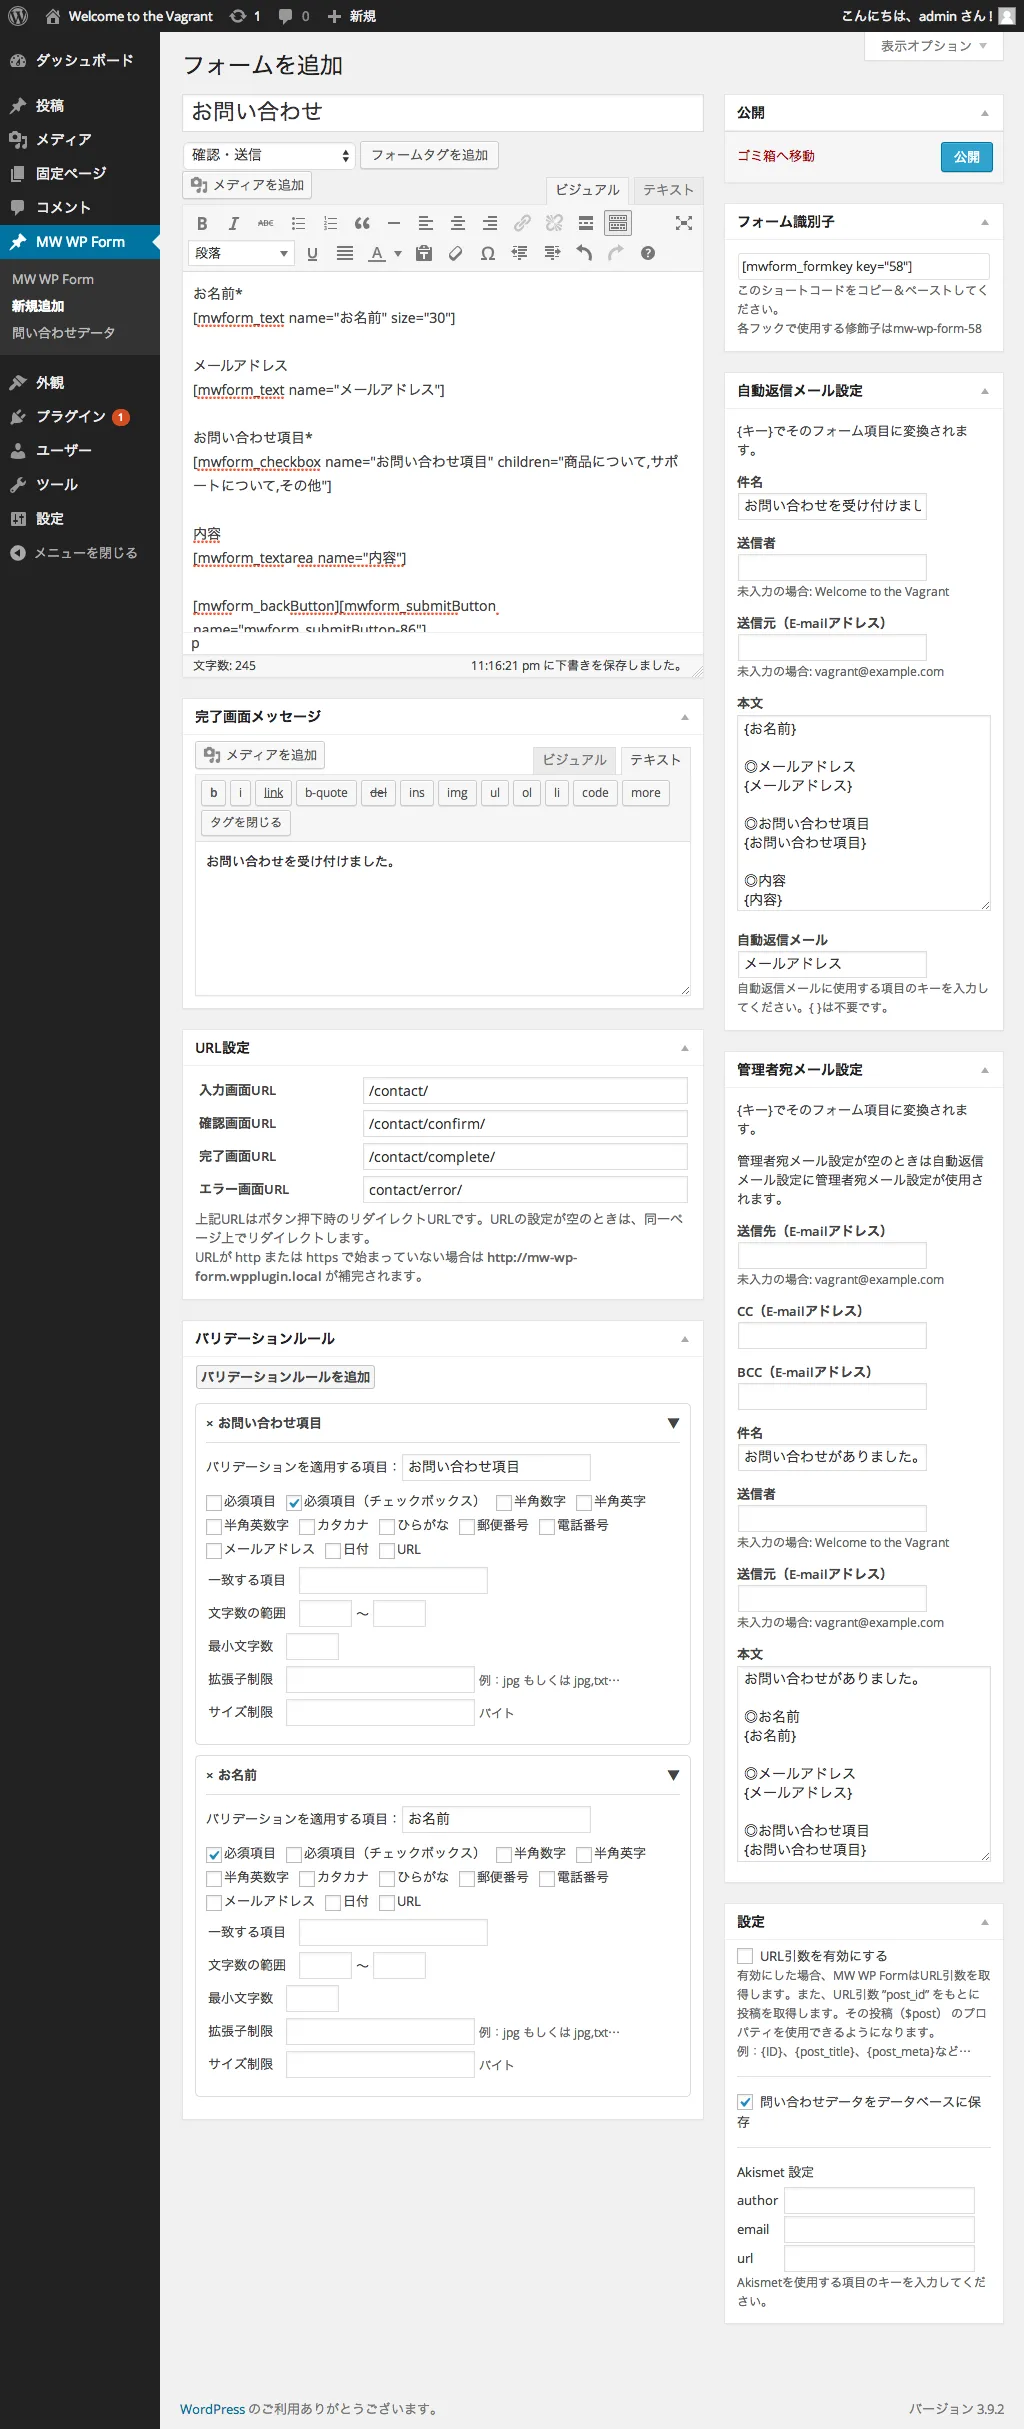Switch form editor to テキスト tab
Image resolution: width=1024 pixels, height=2429 pixels.
point(668,190)
